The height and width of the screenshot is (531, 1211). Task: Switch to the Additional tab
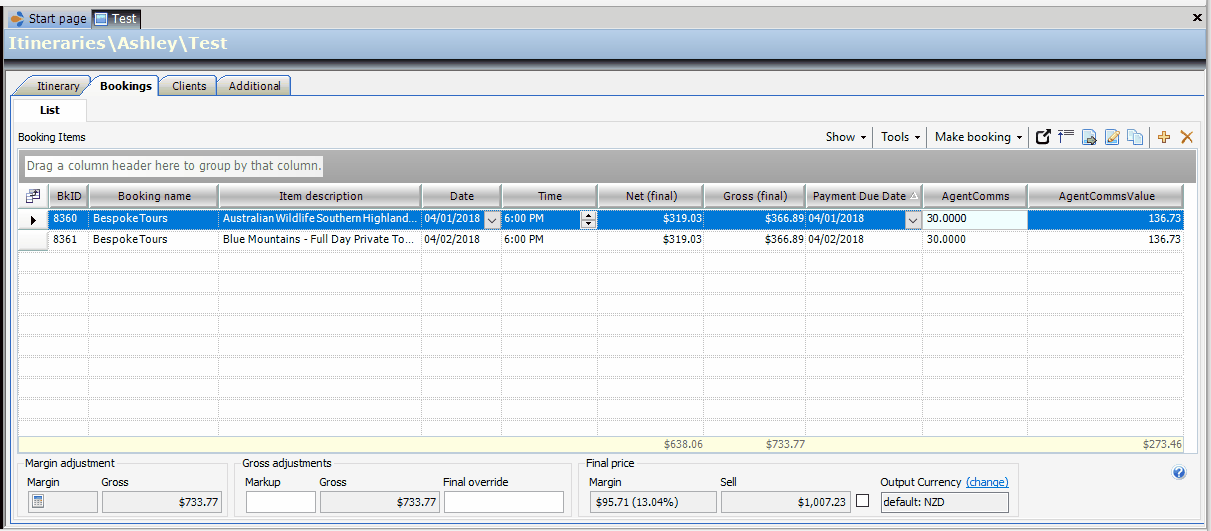pos(255,86)
